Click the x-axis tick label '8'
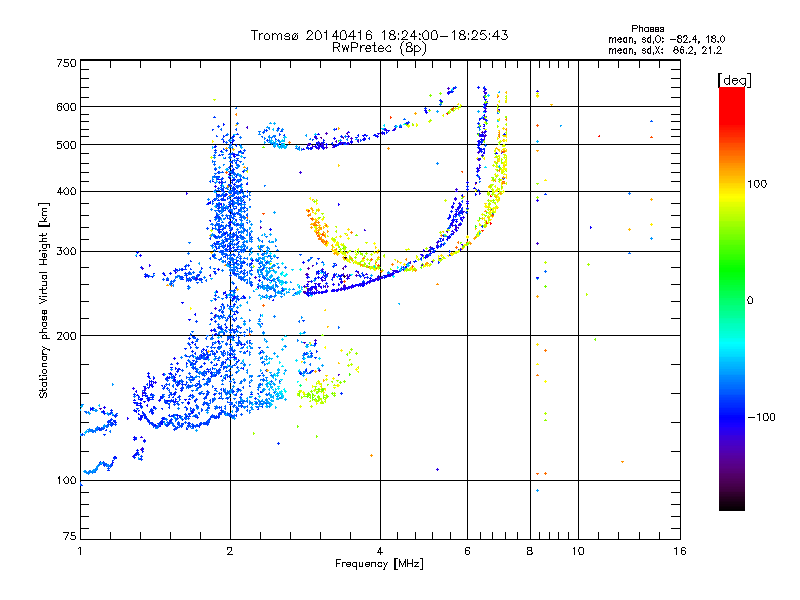Screen dimensions: 800x600 click(530, 551)
